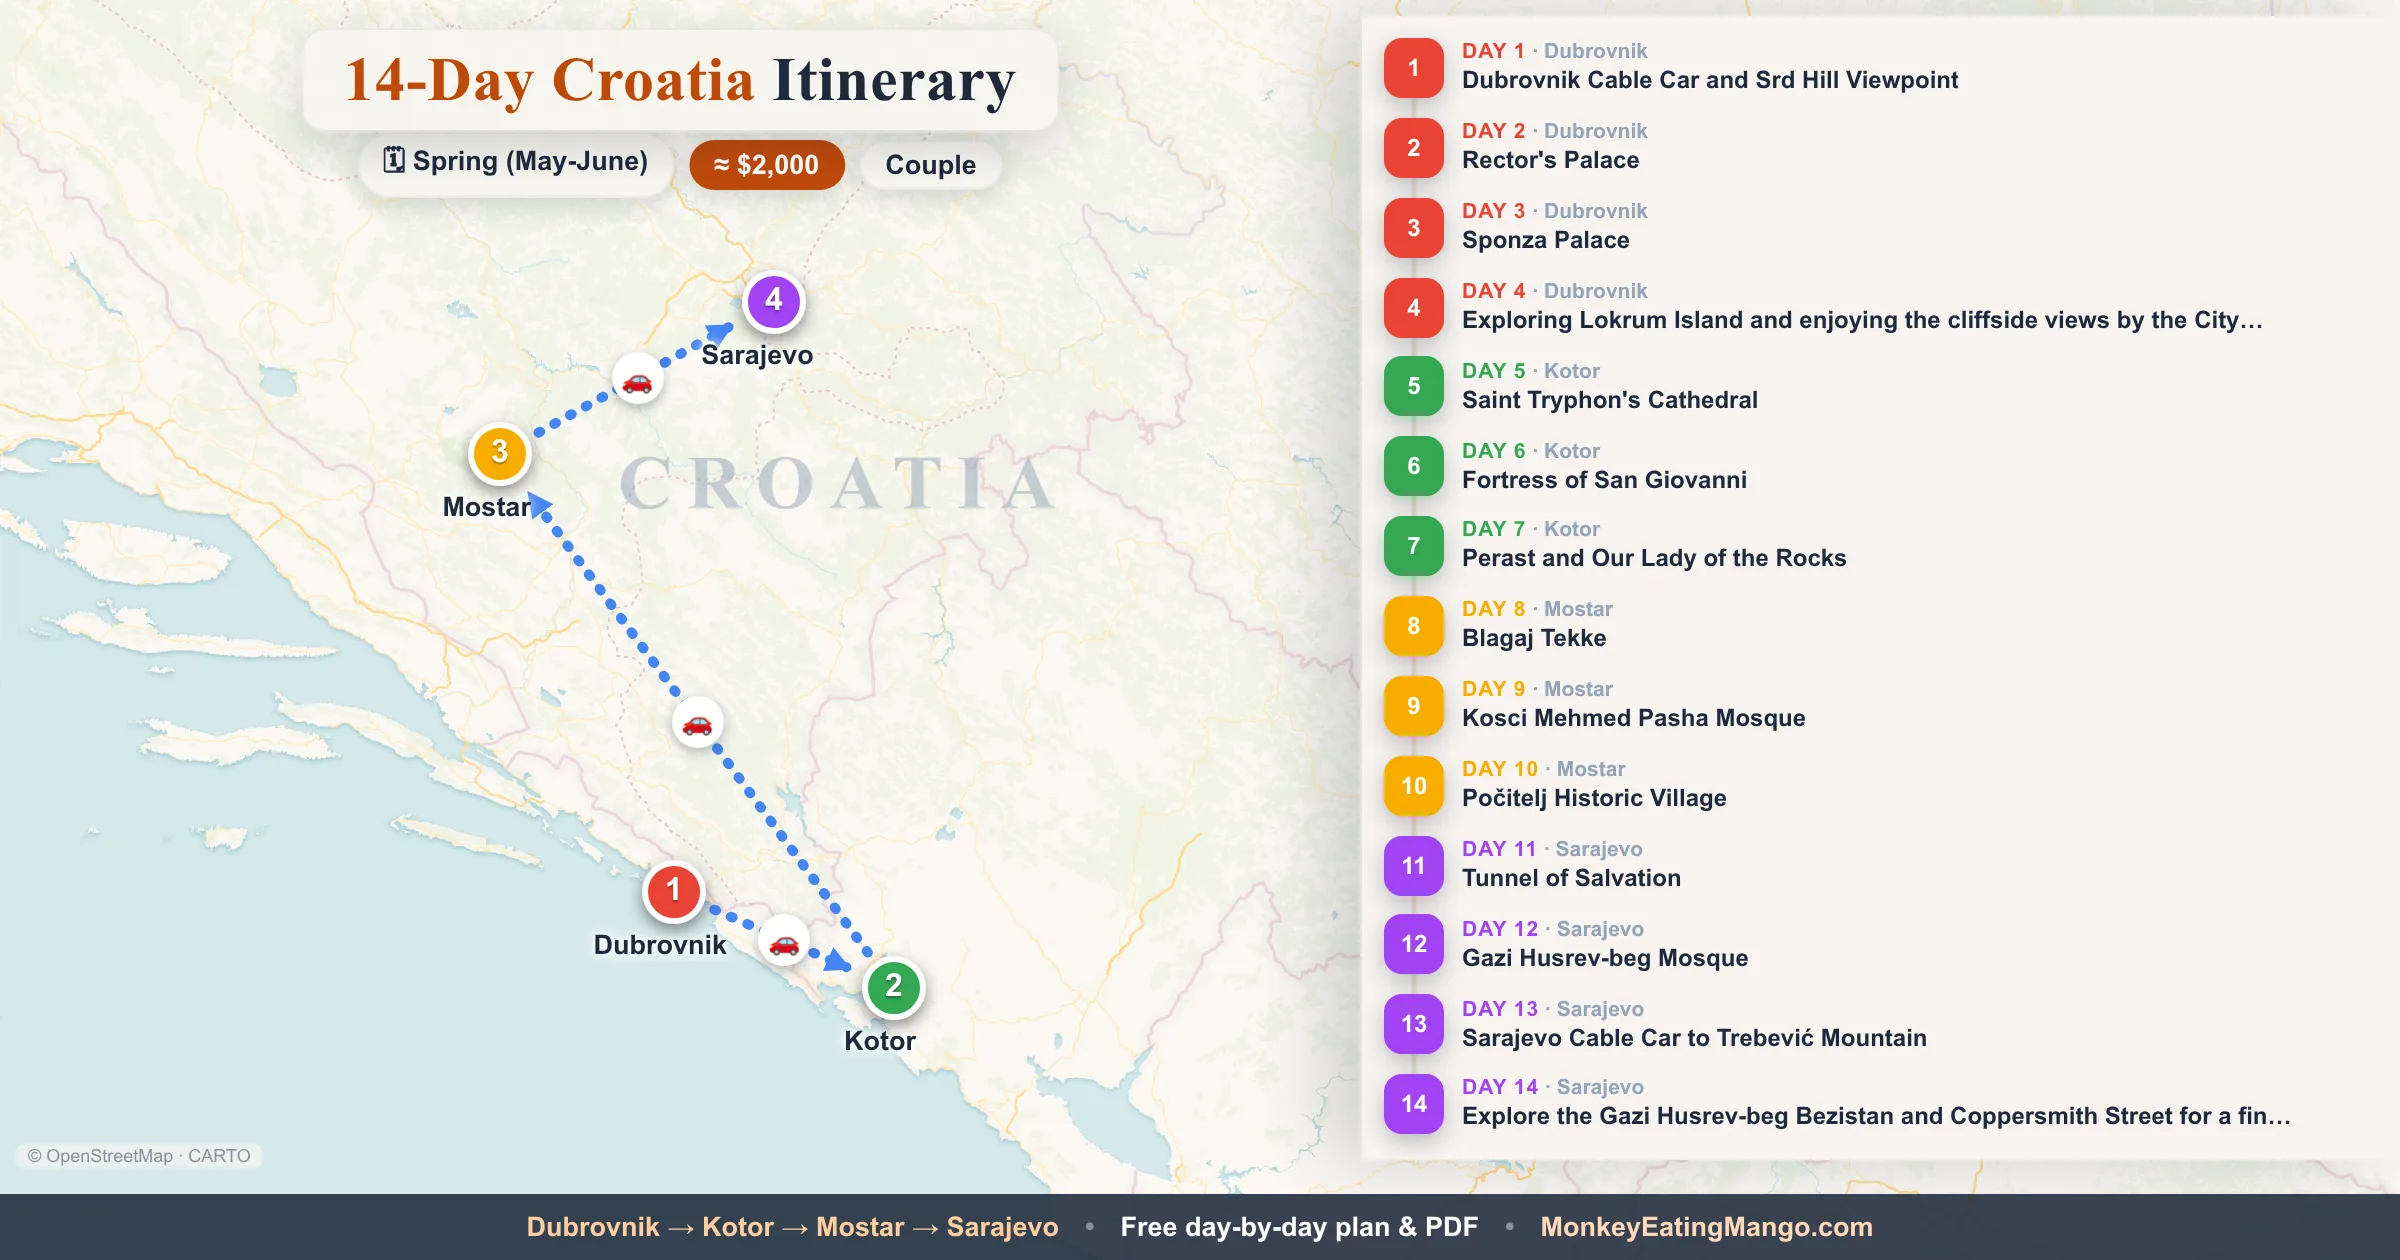The image size is (2400, 1260).
Task: Click the green Day 6 number badge
Action: pyautogui.click(x=1414, y=466)
